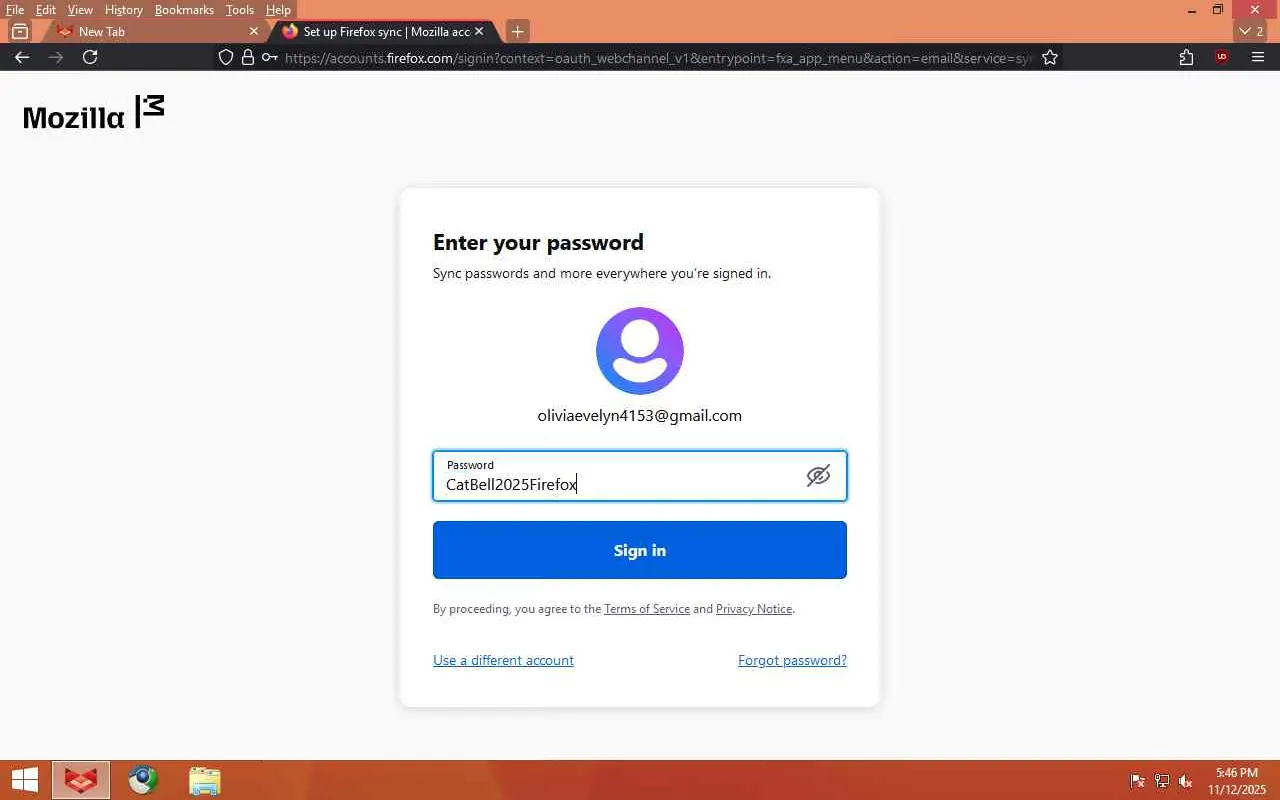Viewport: 1280px width, 800px height.
Task: Click the Forgot password? link
Action: coord(792,660)
